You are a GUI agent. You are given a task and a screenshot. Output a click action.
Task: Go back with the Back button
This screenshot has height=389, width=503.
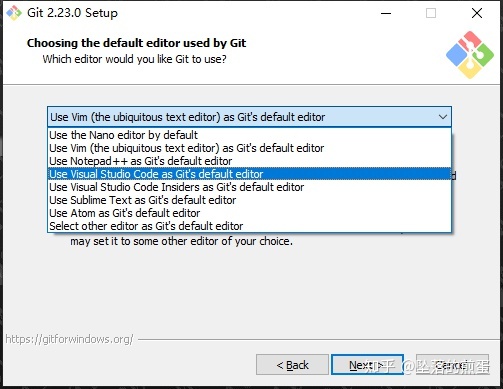292,365
